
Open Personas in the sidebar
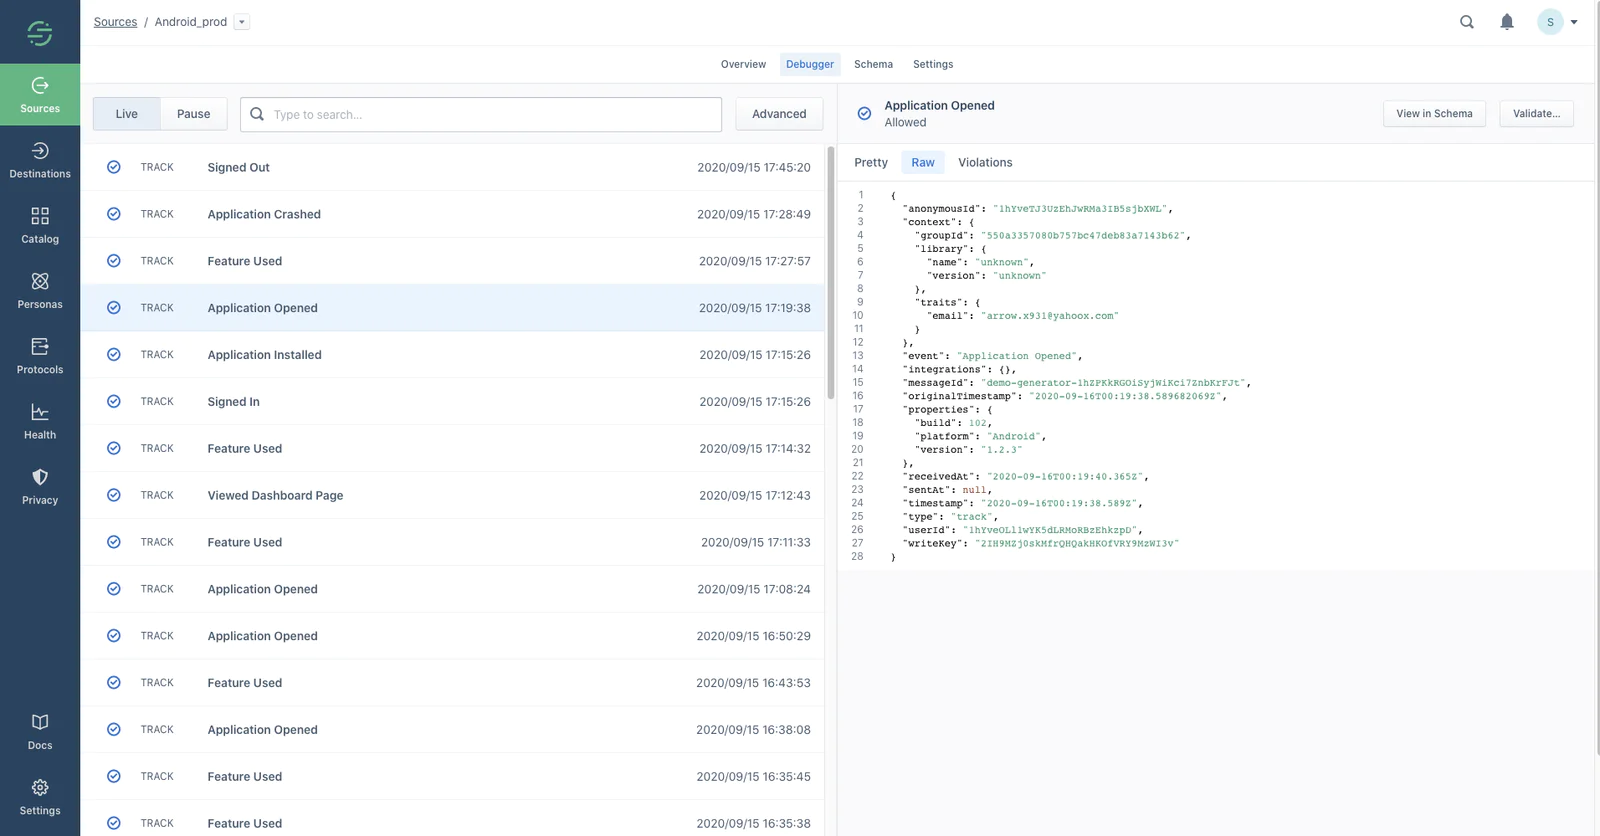point(40,290)
